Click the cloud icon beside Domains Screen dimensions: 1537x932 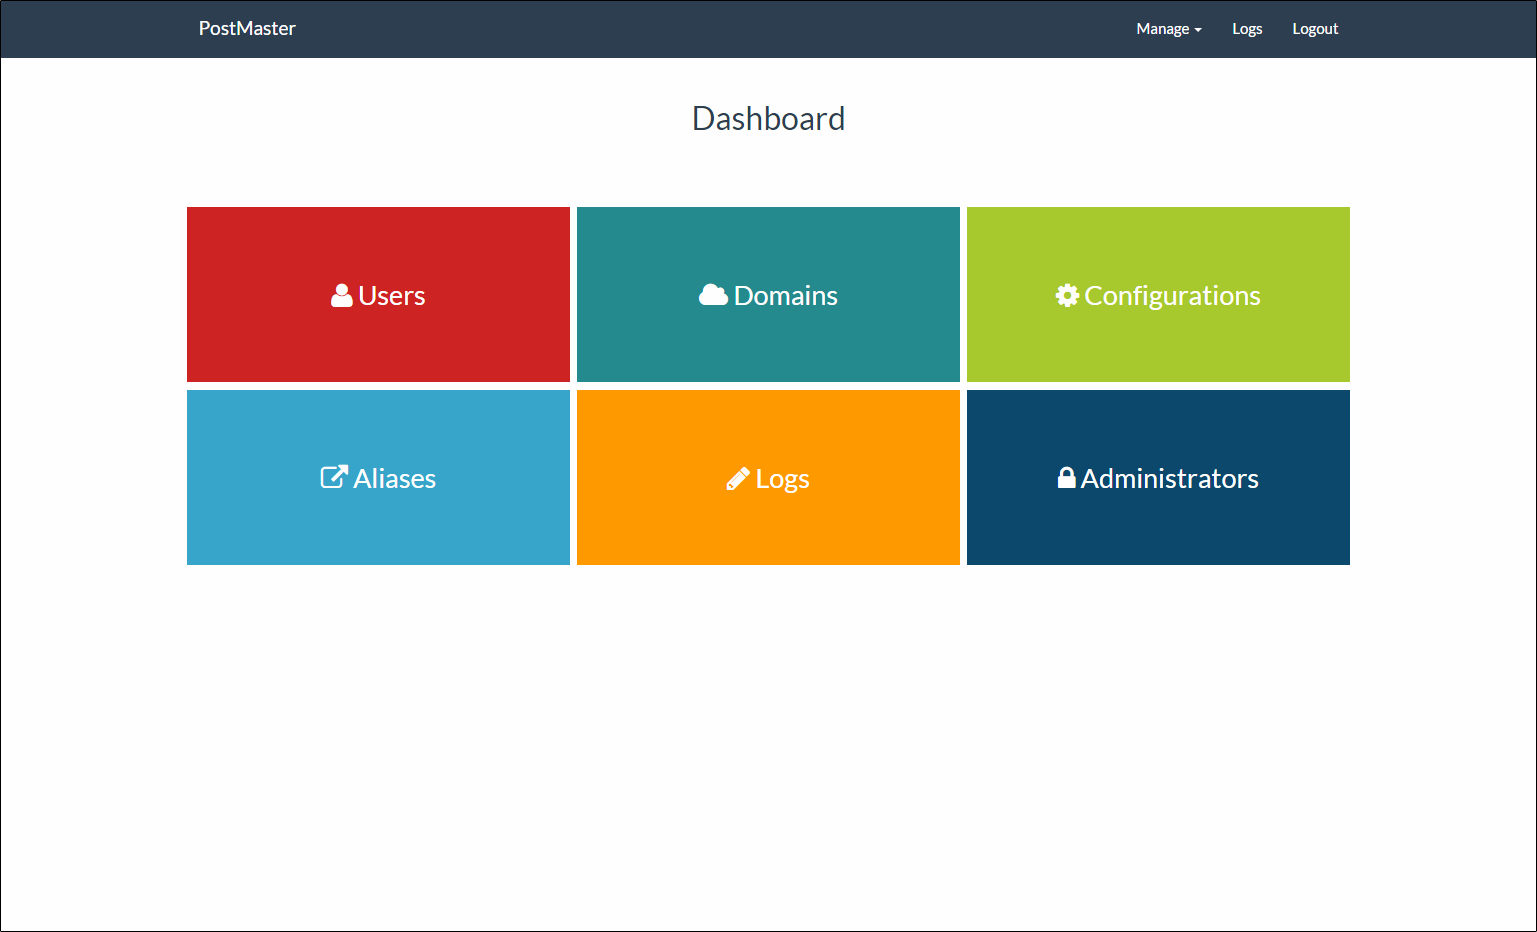tap(713, 295)
